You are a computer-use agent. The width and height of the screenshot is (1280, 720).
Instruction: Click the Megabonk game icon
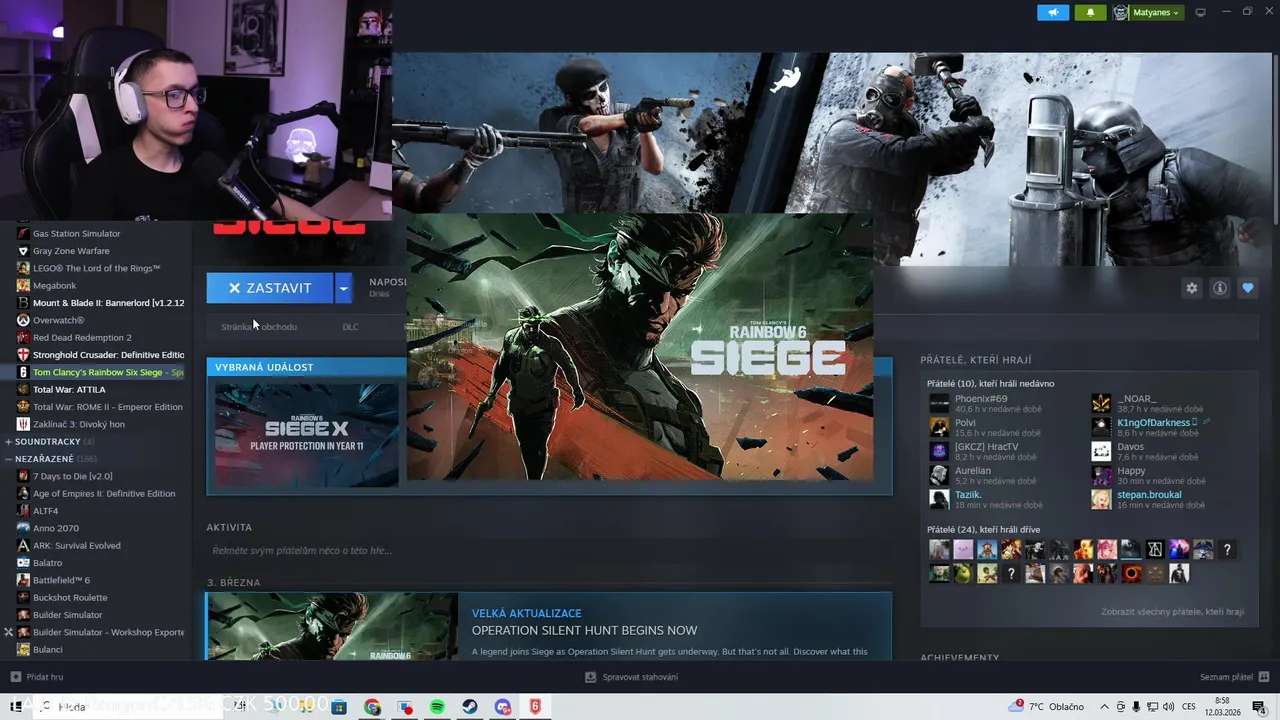[x=23, y=285]
